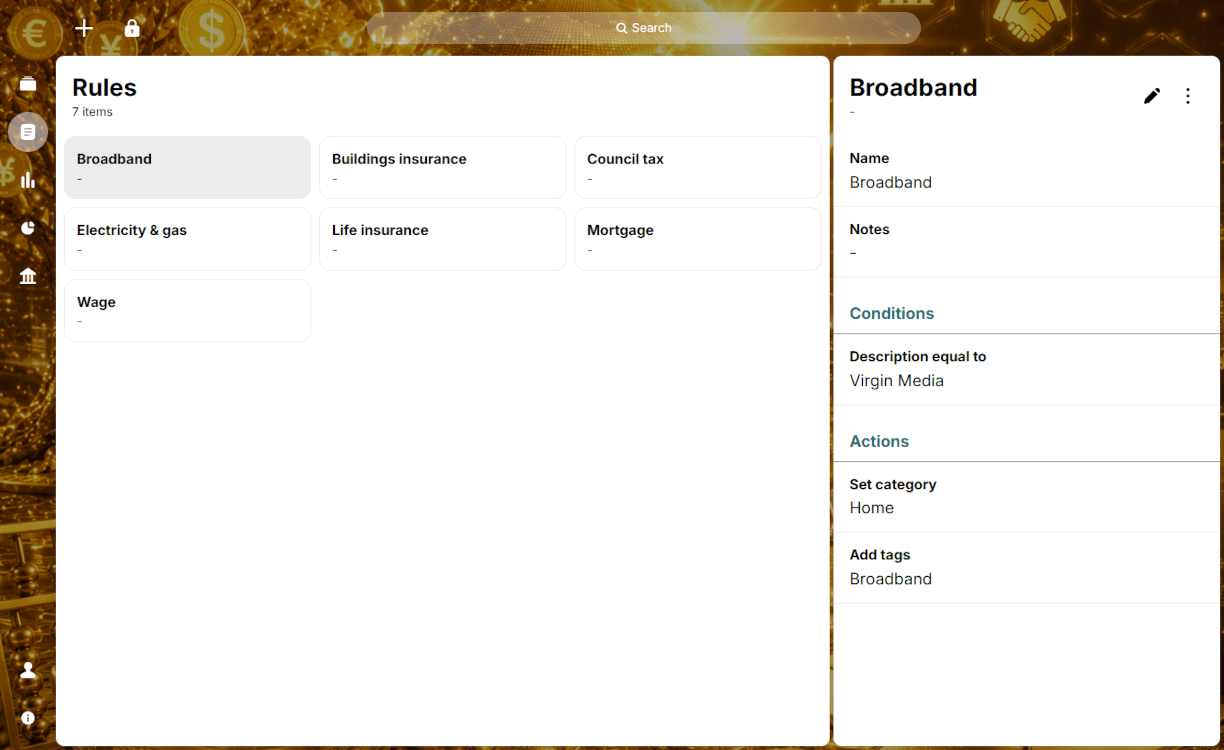Viewport: 1224px width, 750px height.
Task: Open the pie chart icon in the sidebar
Action: [28, 228]
